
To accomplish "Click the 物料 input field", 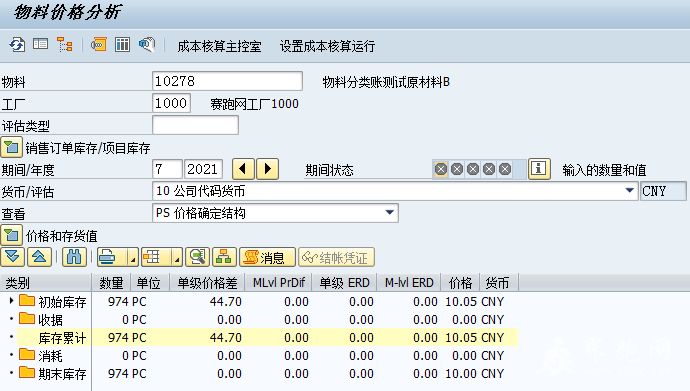I will [x=227, y=81].
